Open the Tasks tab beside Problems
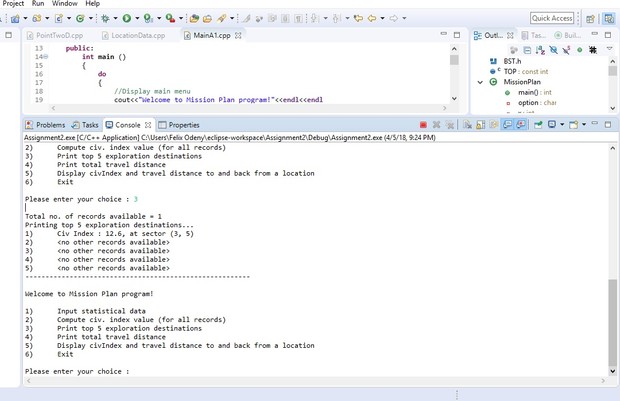 tap(85, 125)
